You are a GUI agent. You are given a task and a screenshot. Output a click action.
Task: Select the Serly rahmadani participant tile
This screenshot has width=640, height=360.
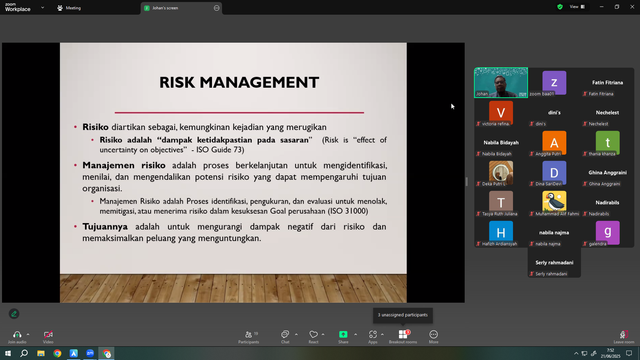[554, 262]
